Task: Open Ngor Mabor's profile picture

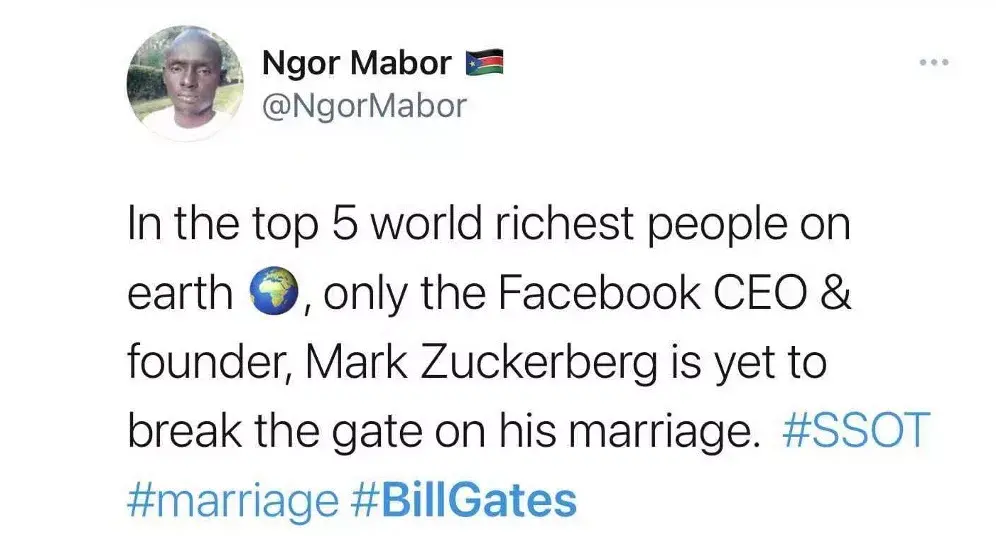Action: [185, 83]
